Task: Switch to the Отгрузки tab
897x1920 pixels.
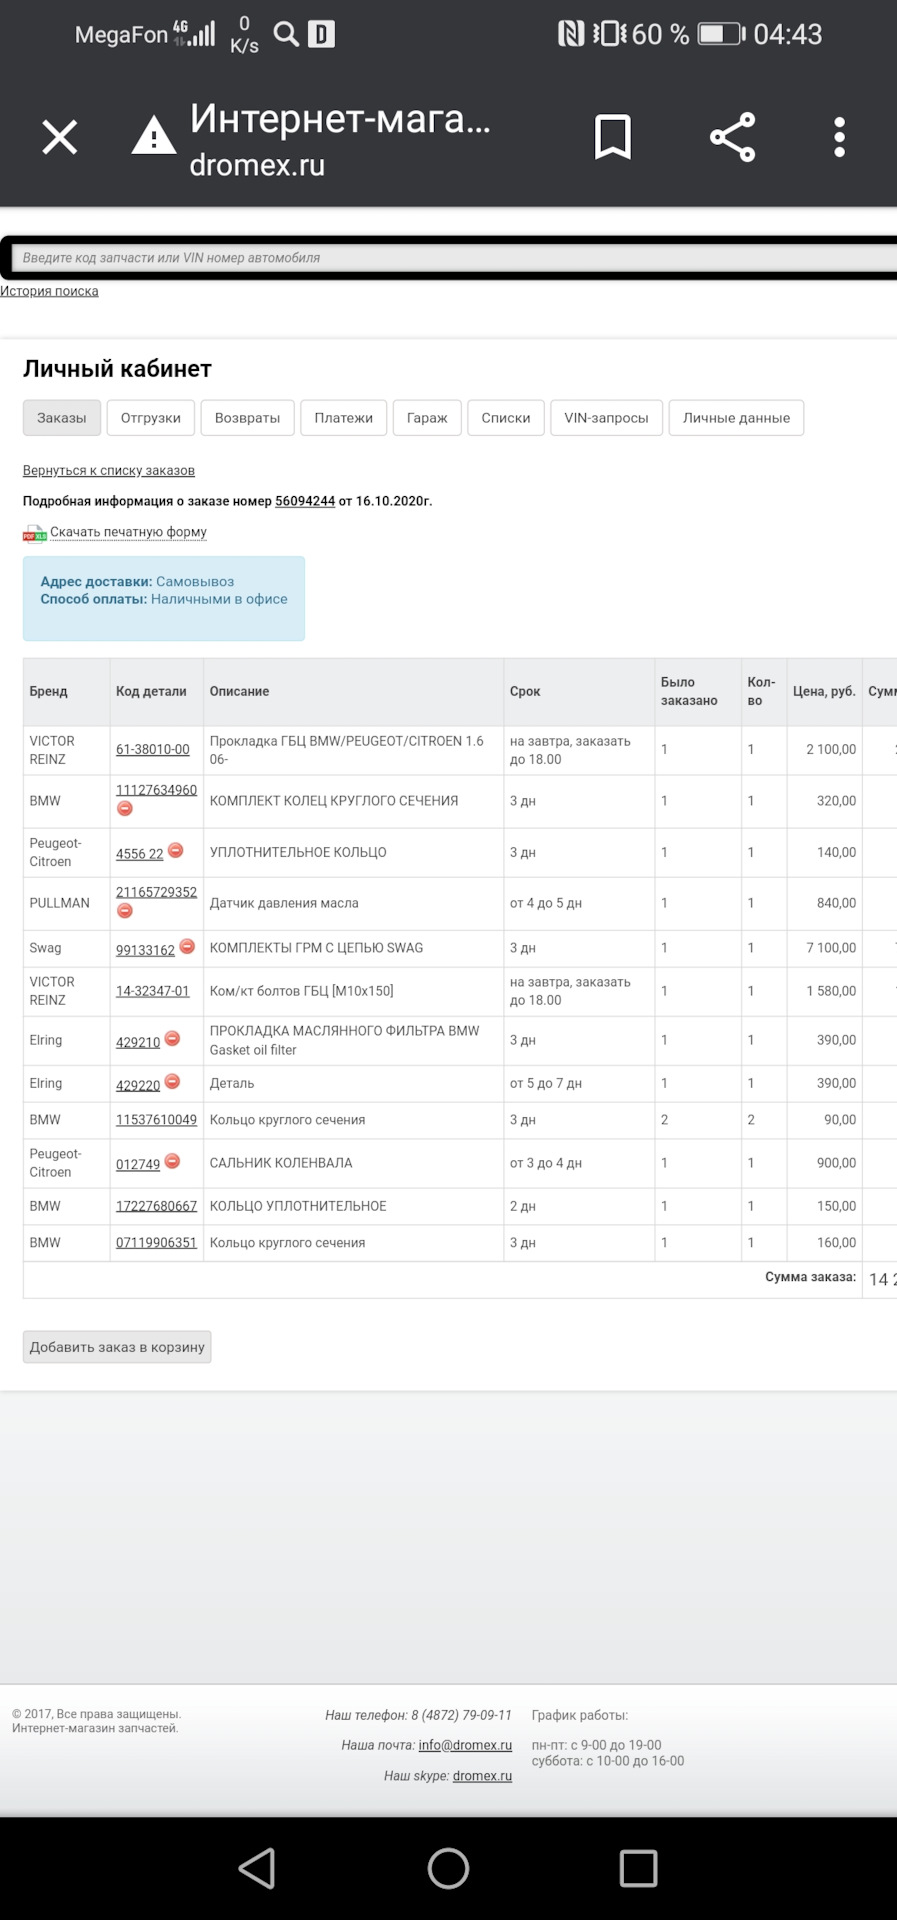Action: point(151,418)
